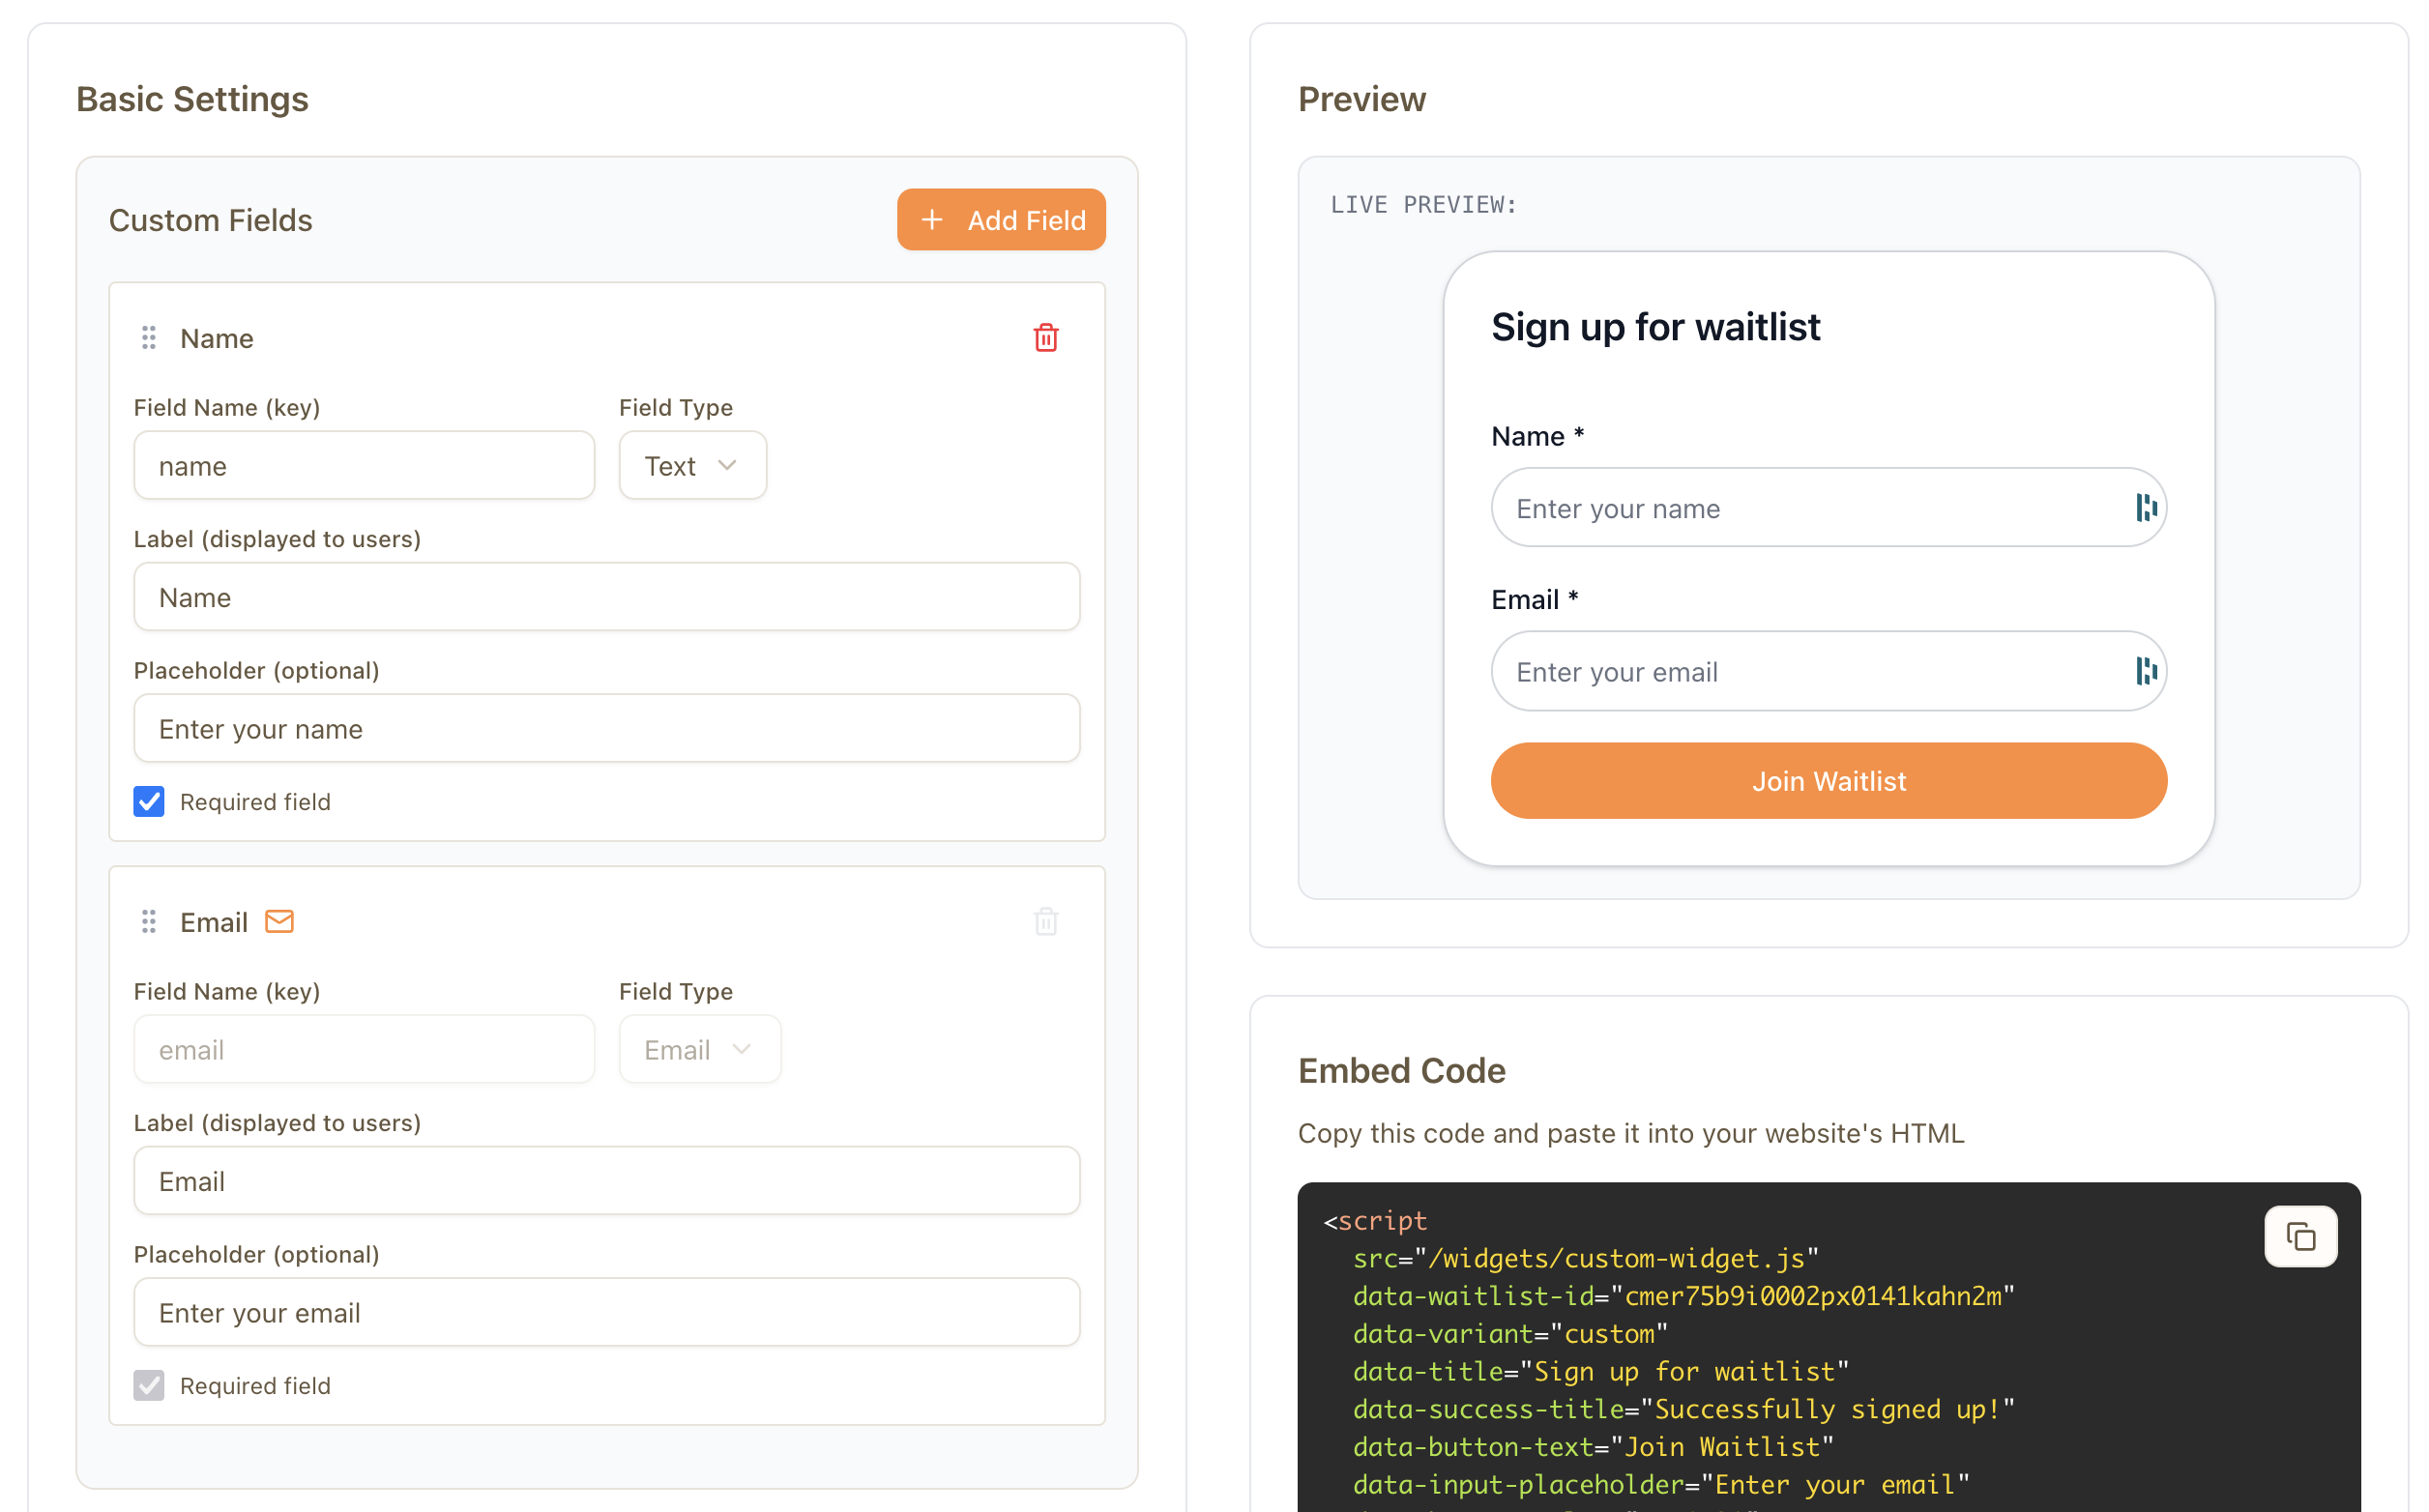This screenshot has height=1512, width=2429.
Task: Click the Name label input
Action: tap(606, 597)
